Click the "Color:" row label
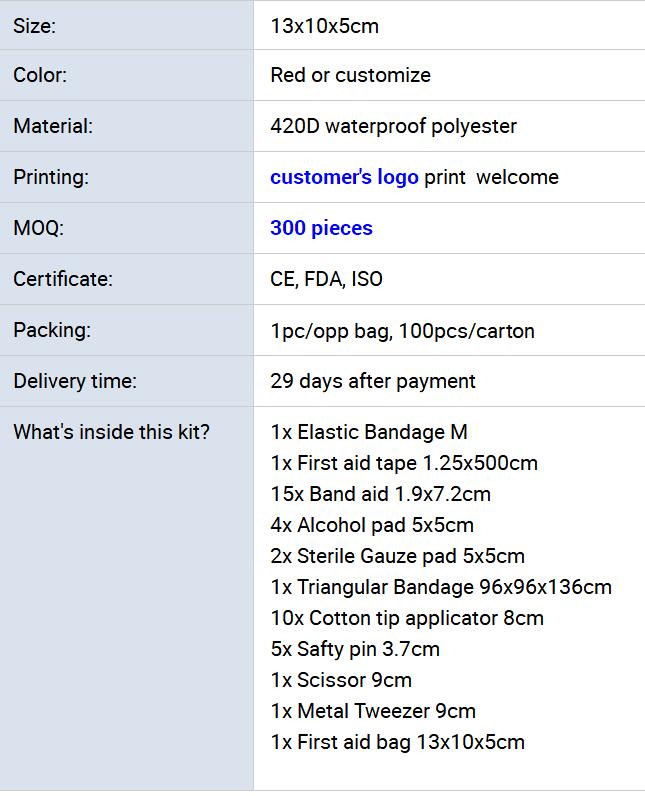 [40, 75]
